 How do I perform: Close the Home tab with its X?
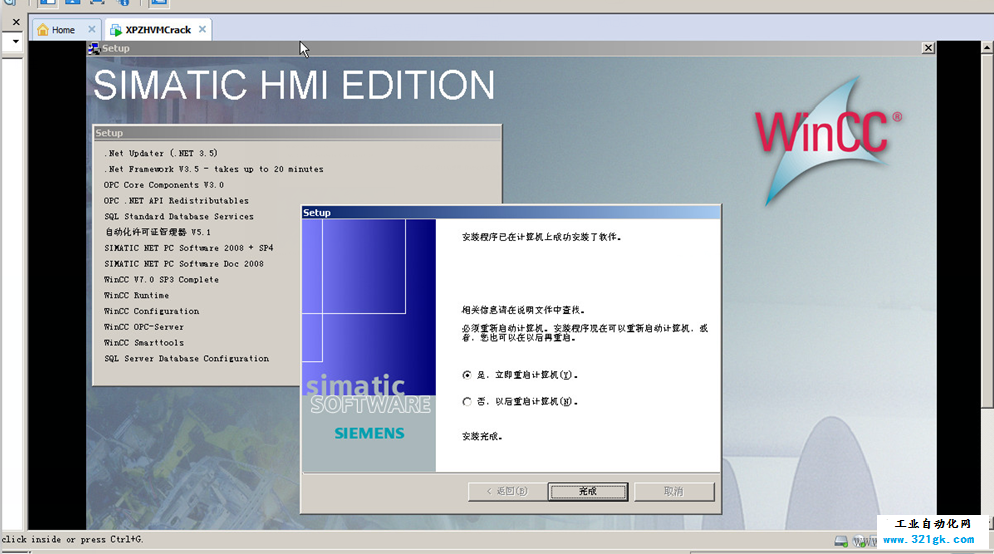(x=92, y=29)
